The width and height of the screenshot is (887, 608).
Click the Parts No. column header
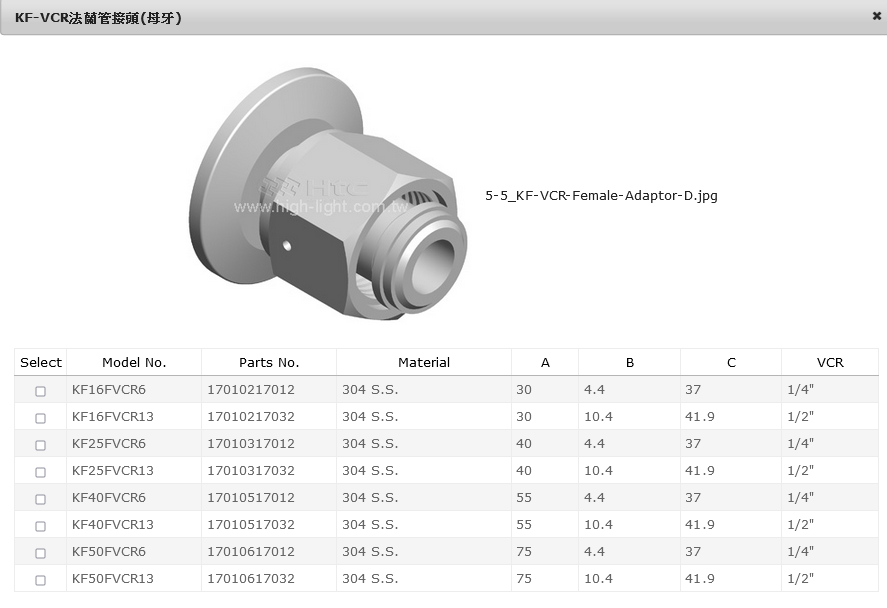269,363
